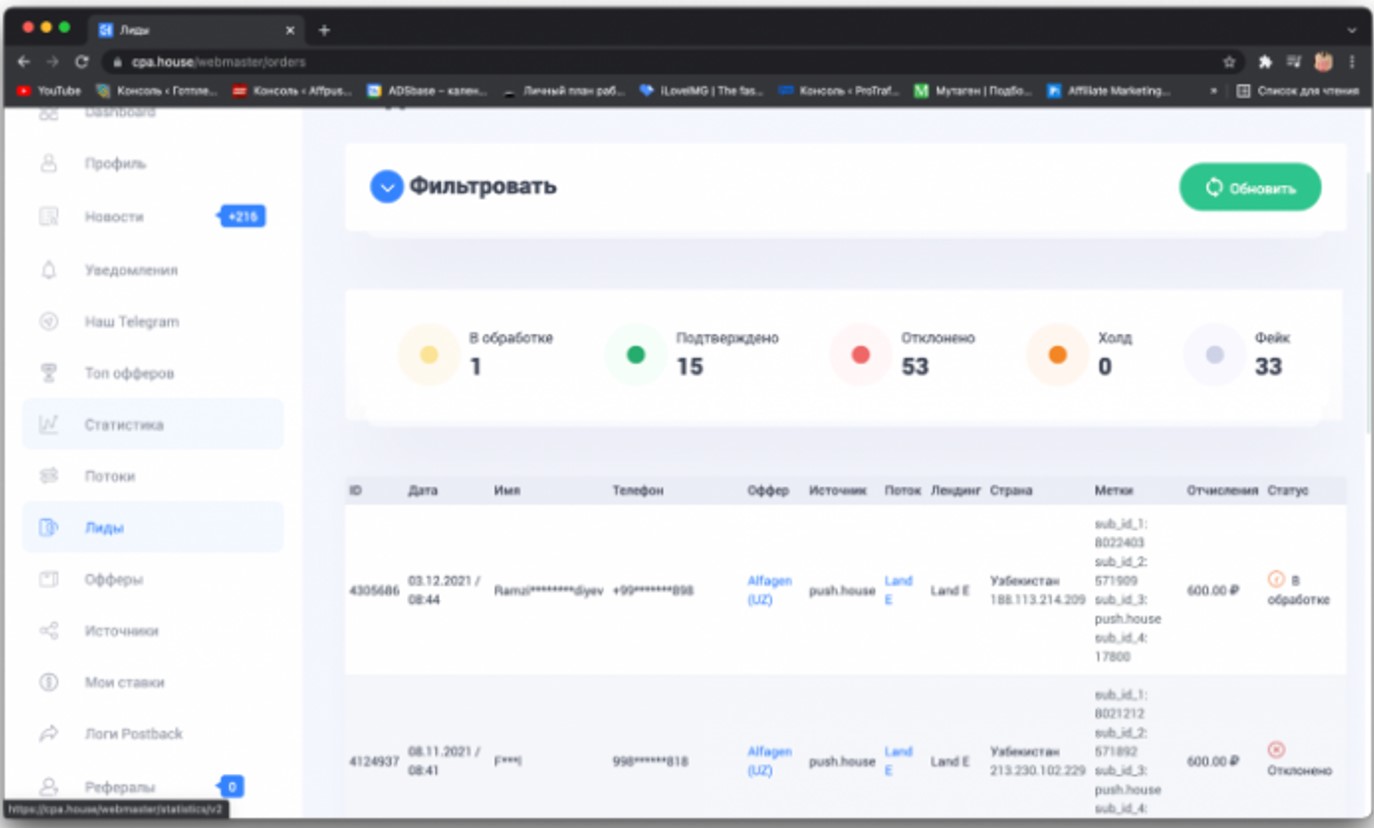1374x829 pixels.
Task: Click the Отчисления column header
Action: [1222, 491]
